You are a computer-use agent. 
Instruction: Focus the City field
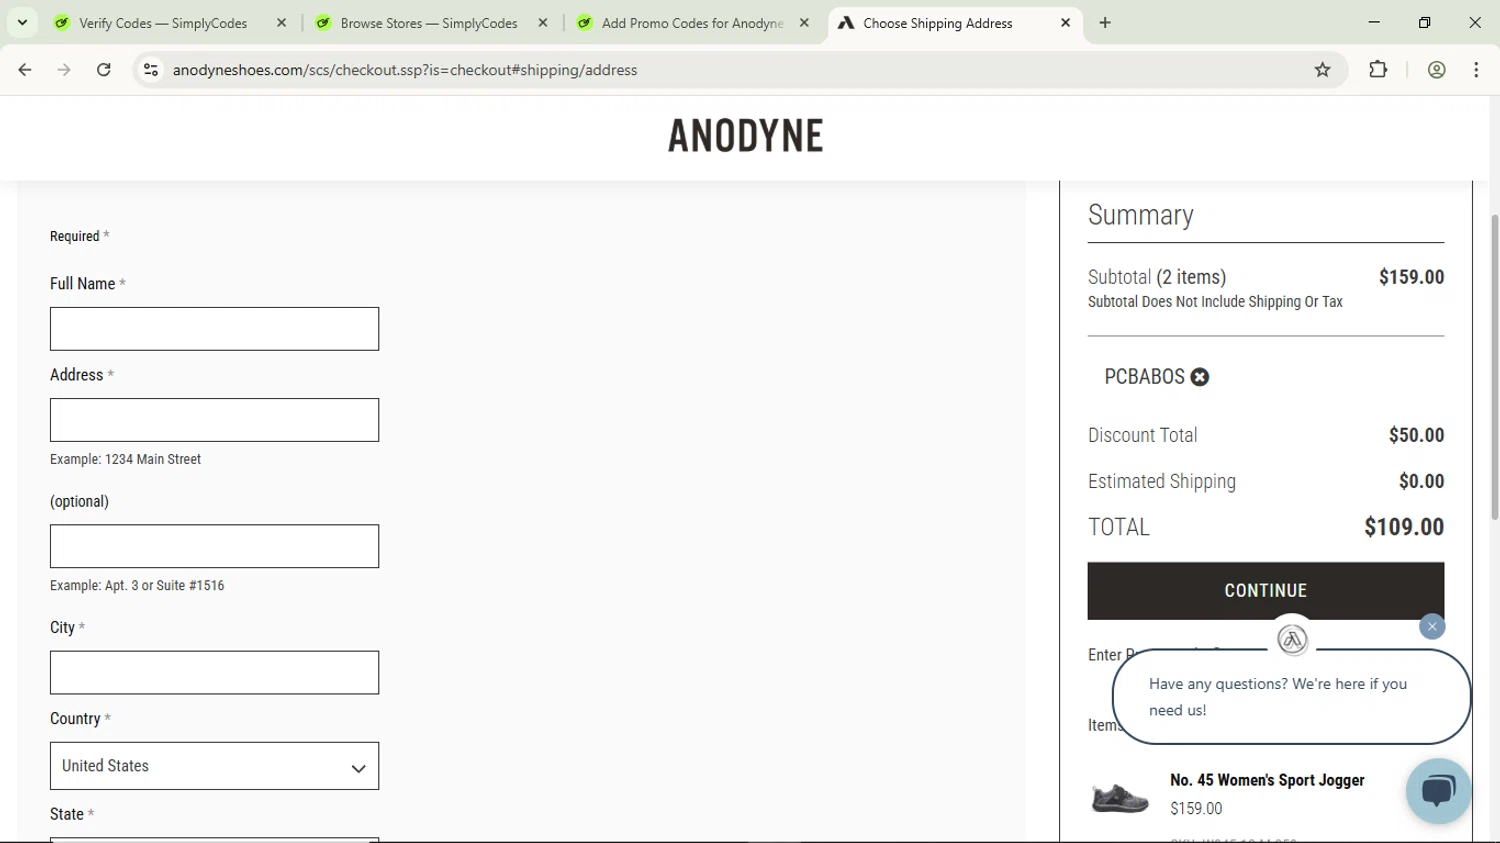pos(214,673)
